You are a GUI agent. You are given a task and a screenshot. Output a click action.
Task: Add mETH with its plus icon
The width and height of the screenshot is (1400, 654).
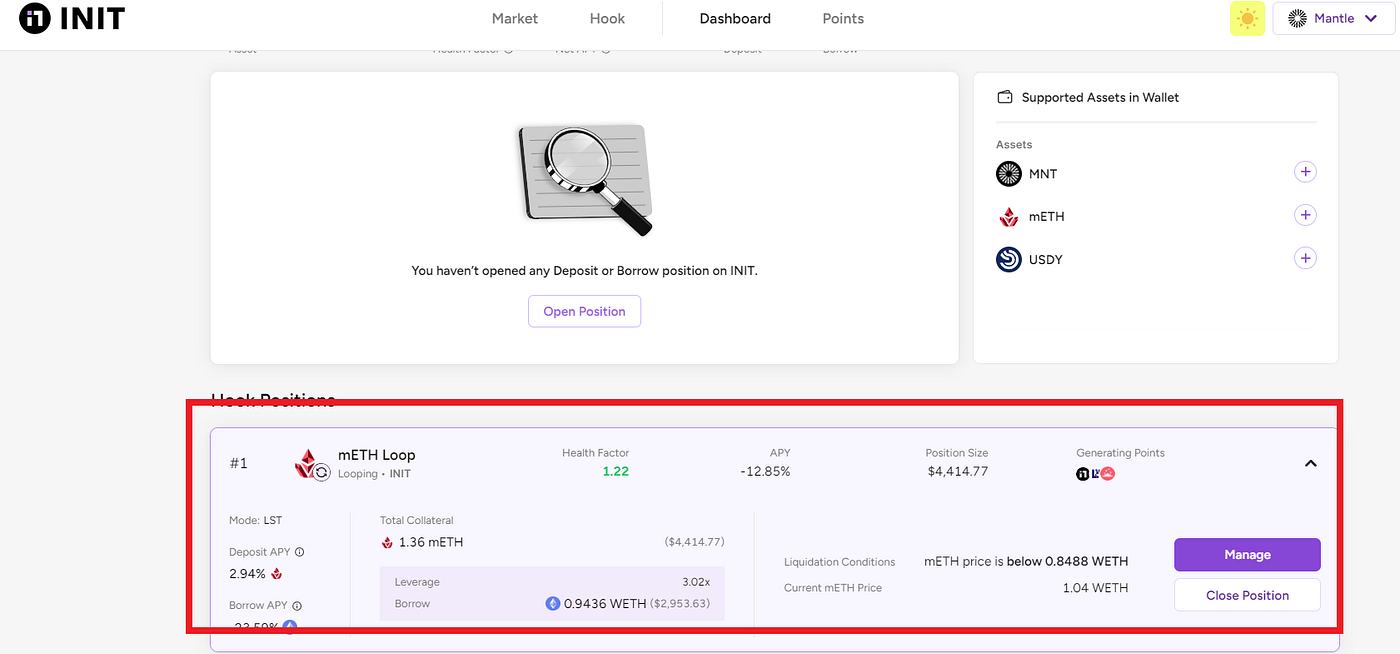[x=1305, y=215]
